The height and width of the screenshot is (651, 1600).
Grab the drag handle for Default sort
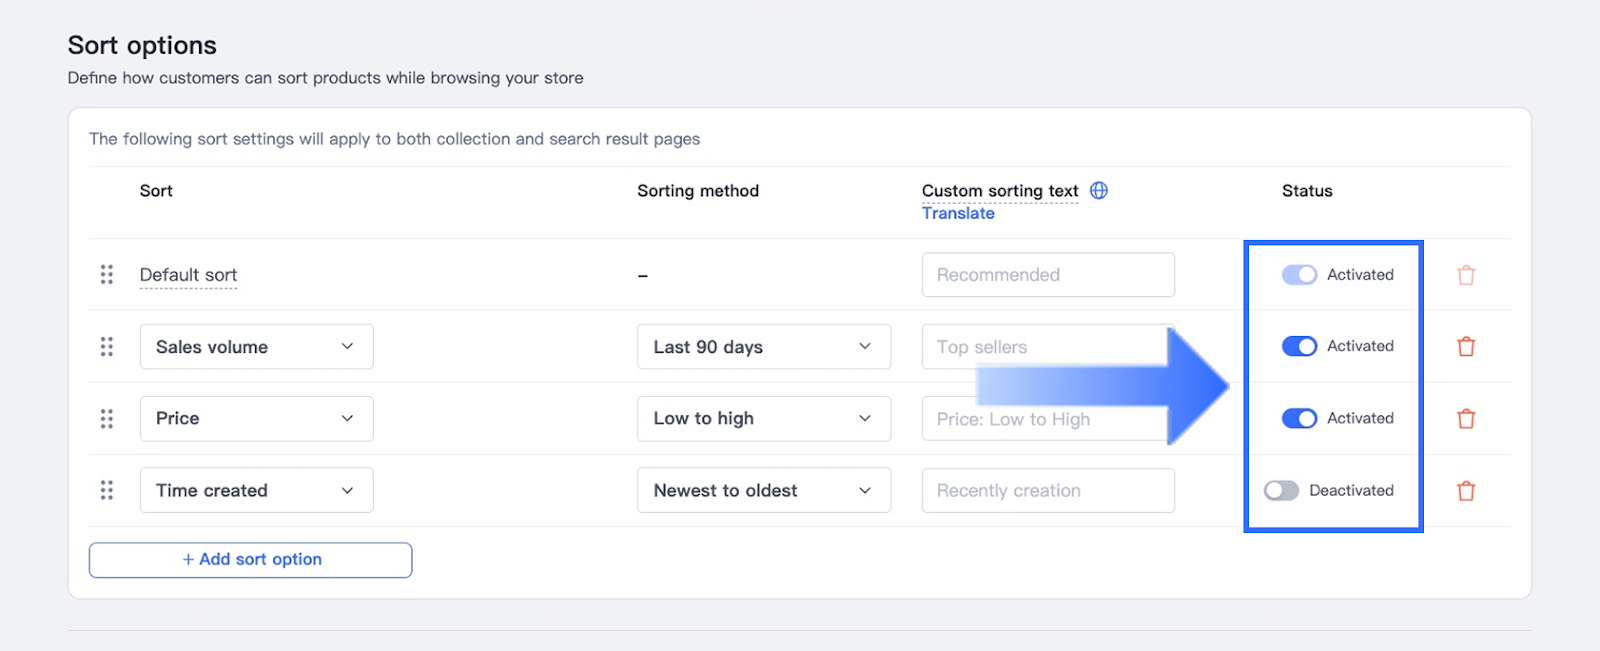coord(107,275)
